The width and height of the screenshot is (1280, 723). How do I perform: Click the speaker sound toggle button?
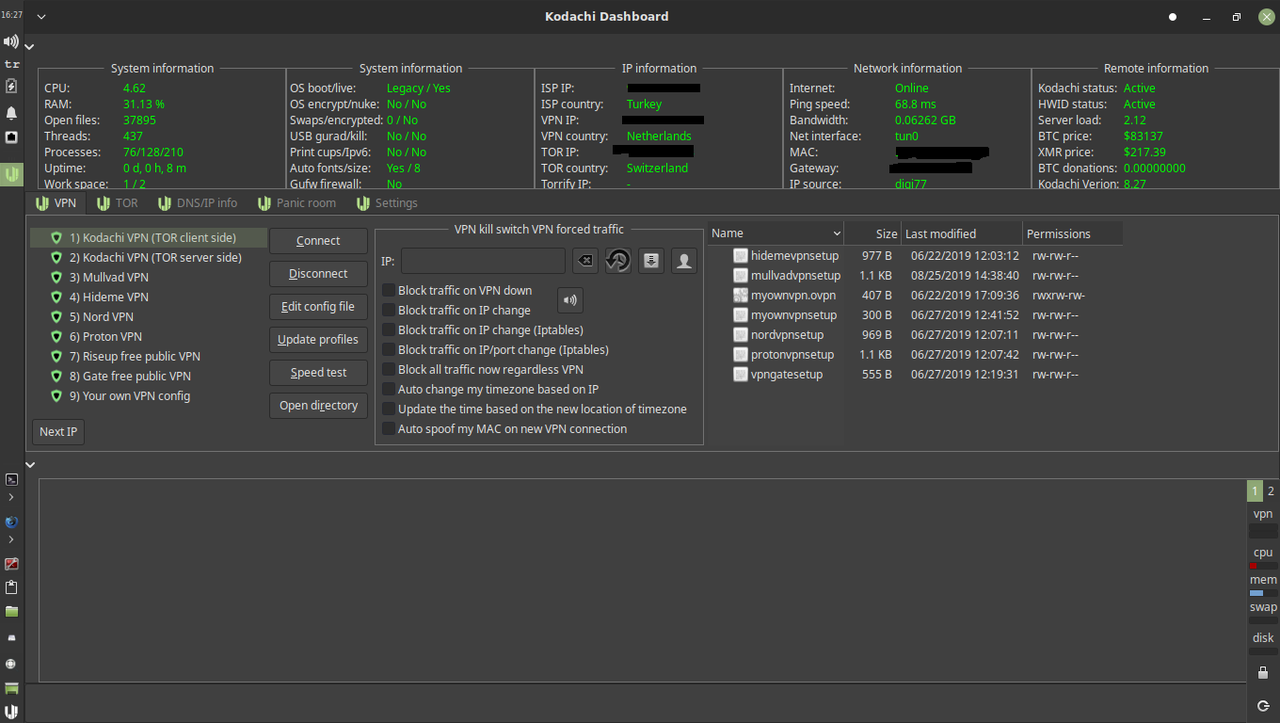coord(570,300)
